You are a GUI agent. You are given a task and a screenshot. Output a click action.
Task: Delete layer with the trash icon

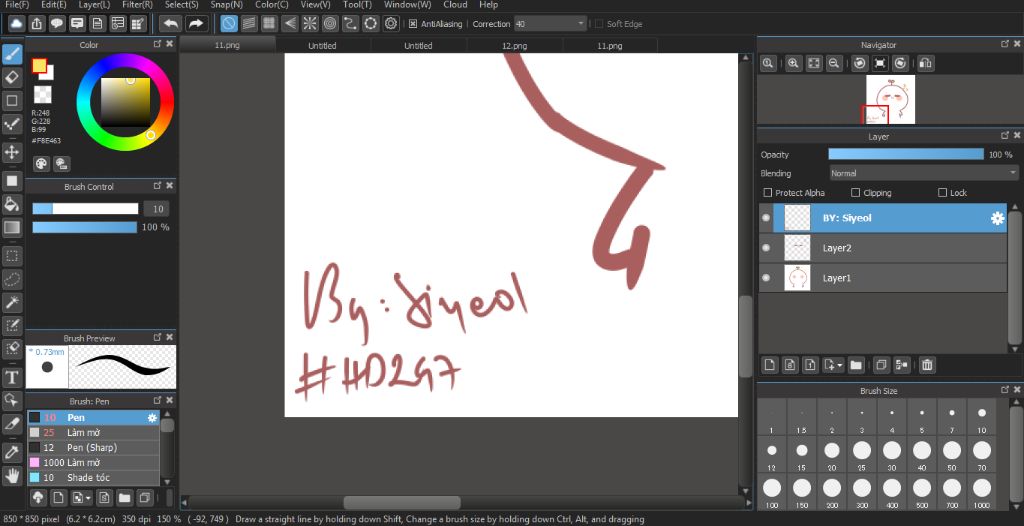point(927,365)
